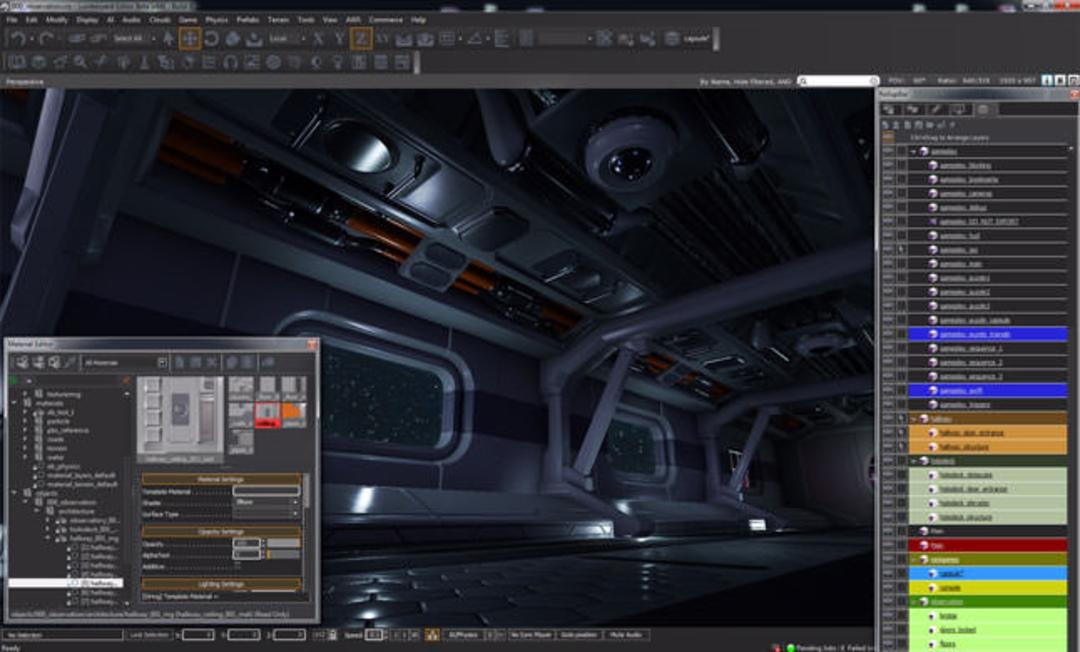The image size is (1080, 652).
Task: Click the search magnifier icon above the viewport
Action: (x=803, y=81)
